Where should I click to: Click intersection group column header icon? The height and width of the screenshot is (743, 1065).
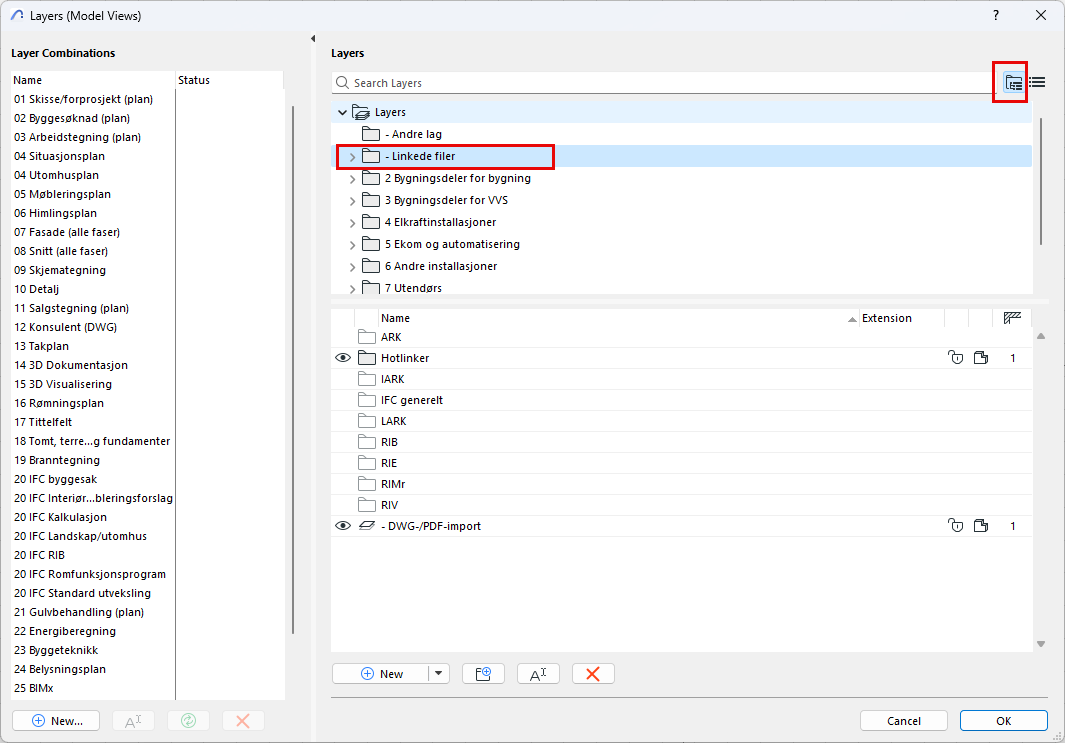tap(1012, 318)
